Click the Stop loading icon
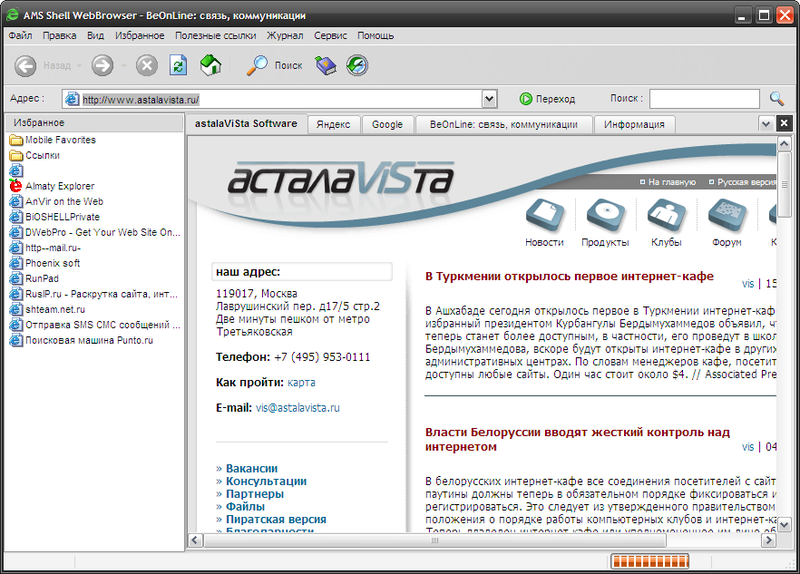The width and height of the screenshot is (800, 574). pyautogui.click(x=147, y=66)
